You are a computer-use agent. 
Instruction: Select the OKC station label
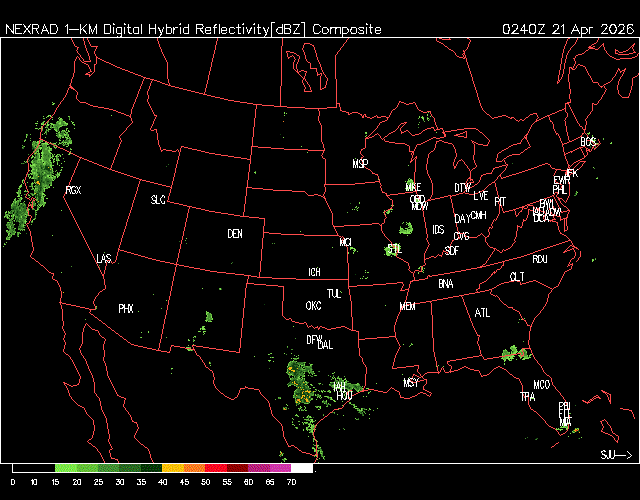click(x=313, y=306)
